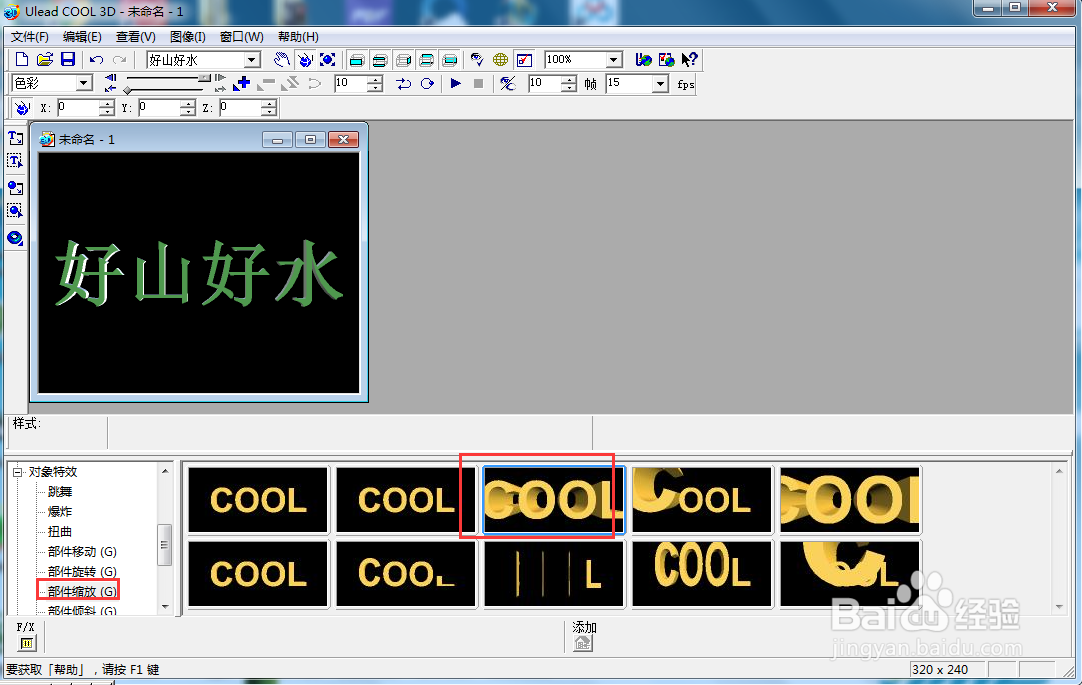Toggle the fourth toolbar visibility button
Viewport: 1082px width, 685px height.
(x=426, y=60)
